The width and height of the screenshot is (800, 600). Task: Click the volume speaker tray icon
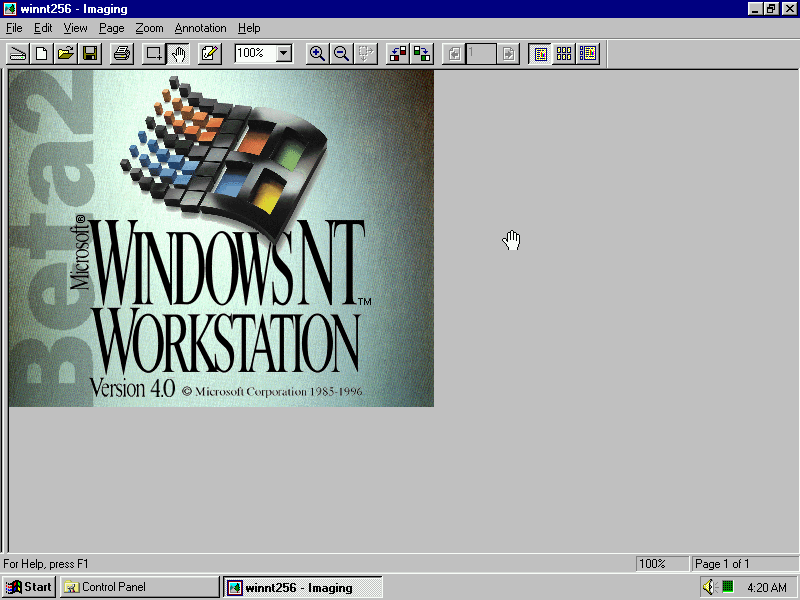[708, 587]
